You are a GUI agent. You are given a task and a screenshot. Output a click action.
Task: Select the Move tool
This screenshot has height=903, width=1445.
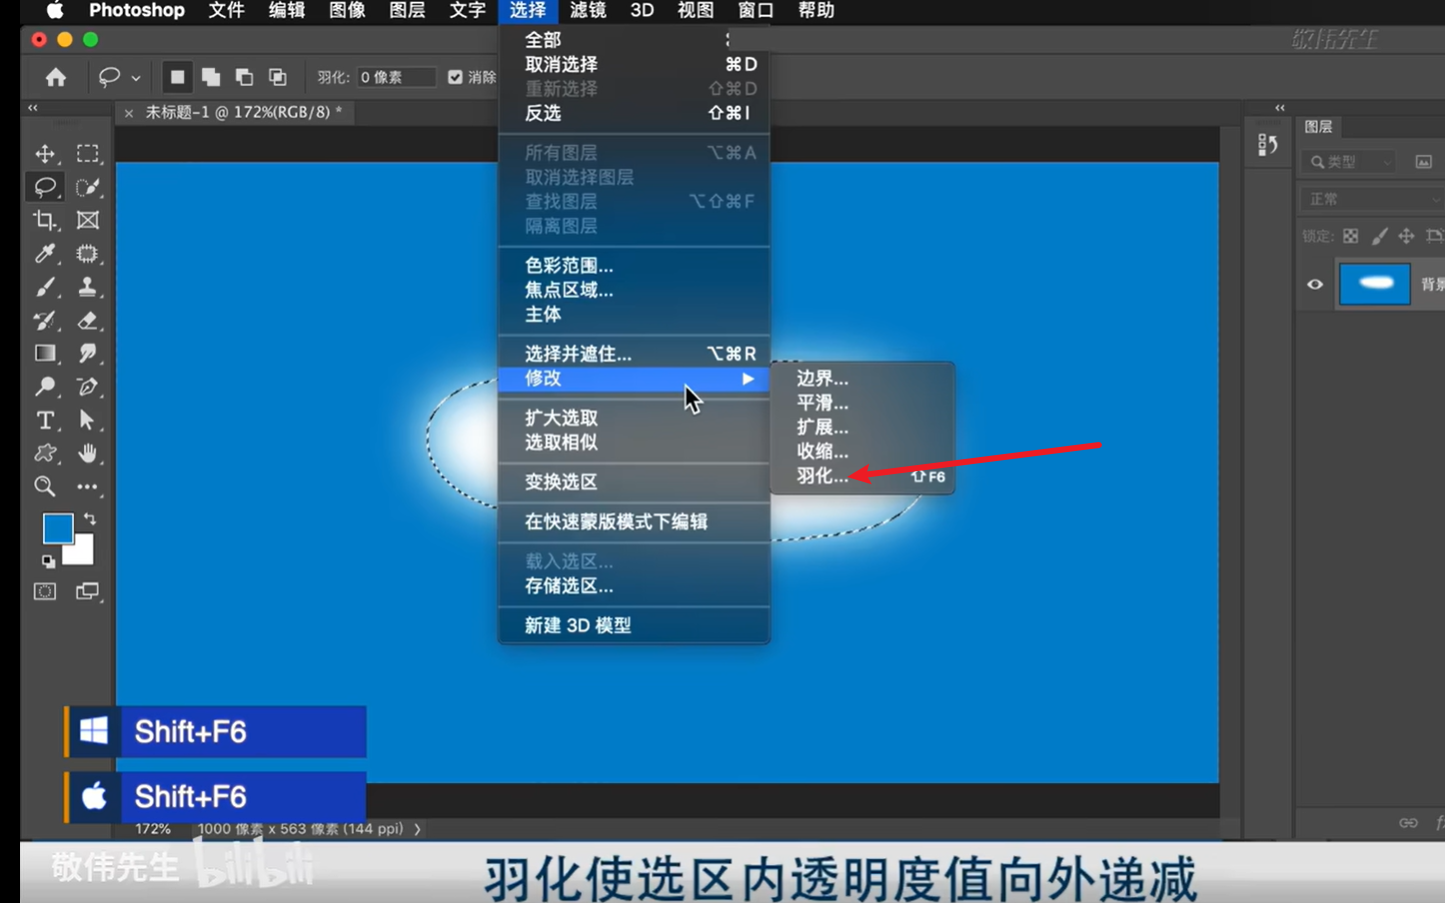coord(45,154)
